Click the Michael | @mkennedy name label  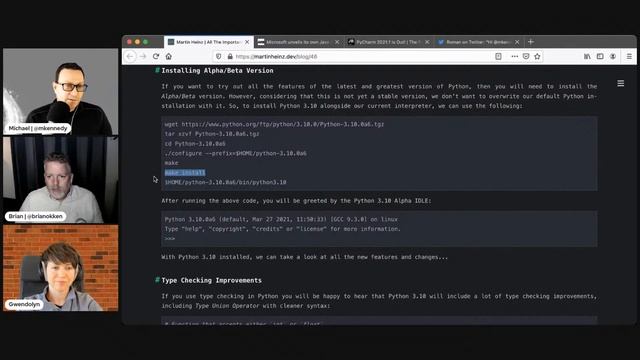38,128
